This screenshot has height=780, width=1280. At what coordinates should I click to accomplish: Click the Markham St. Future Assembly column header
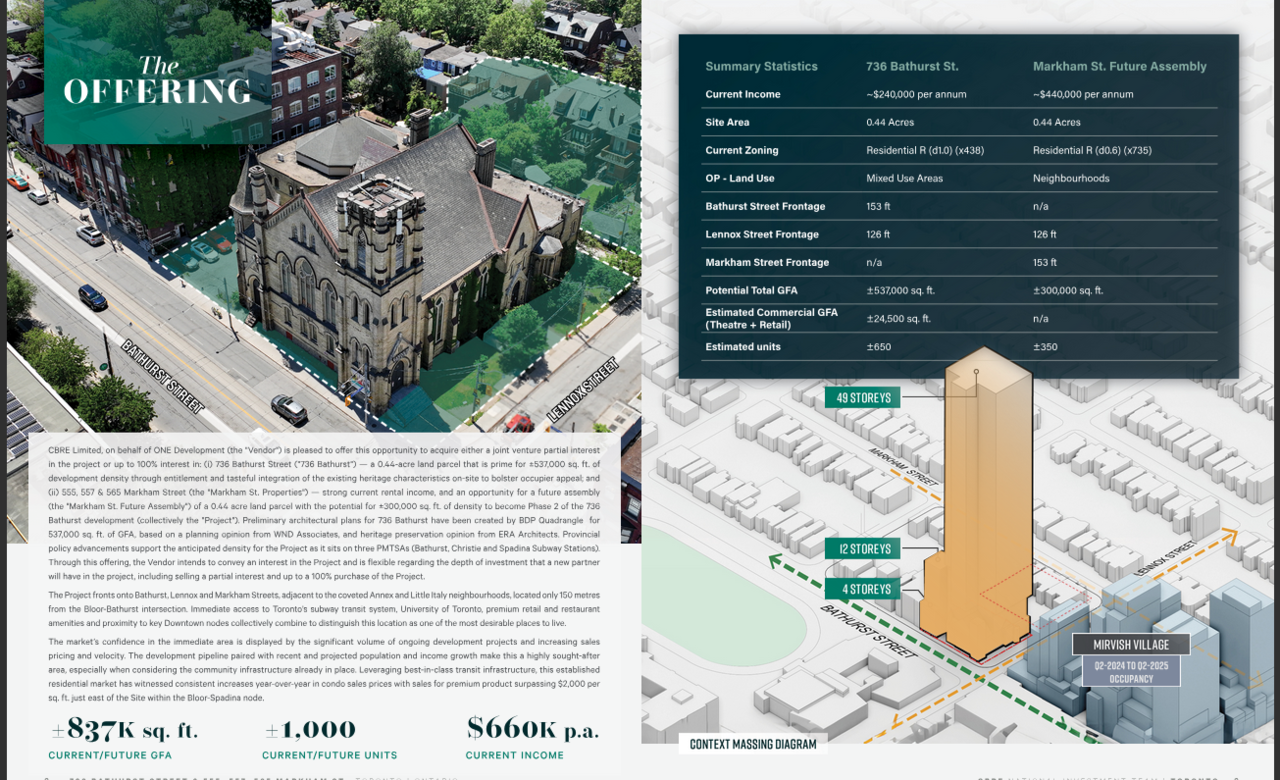[x=1119, y=67]
